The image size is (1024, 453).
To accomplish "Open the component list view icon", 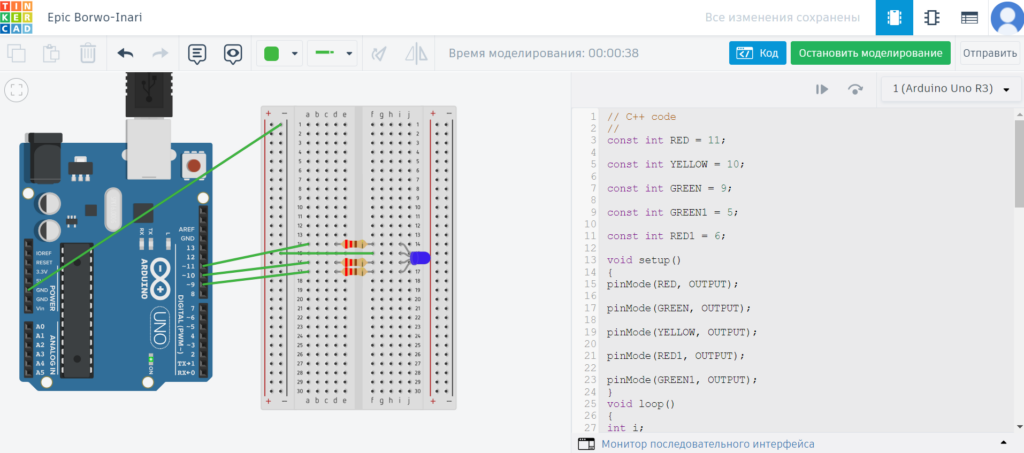I will point(969,18).
